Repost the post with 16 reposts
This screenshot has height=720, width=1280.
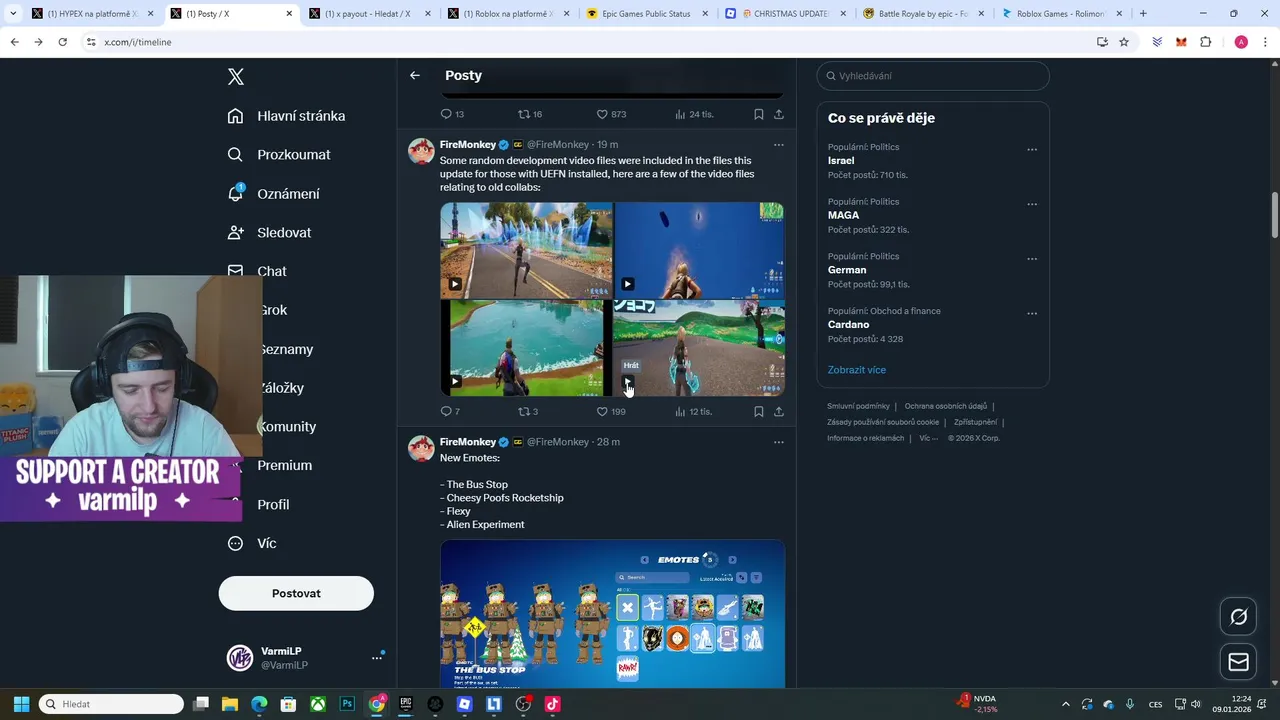coord(530,114)
